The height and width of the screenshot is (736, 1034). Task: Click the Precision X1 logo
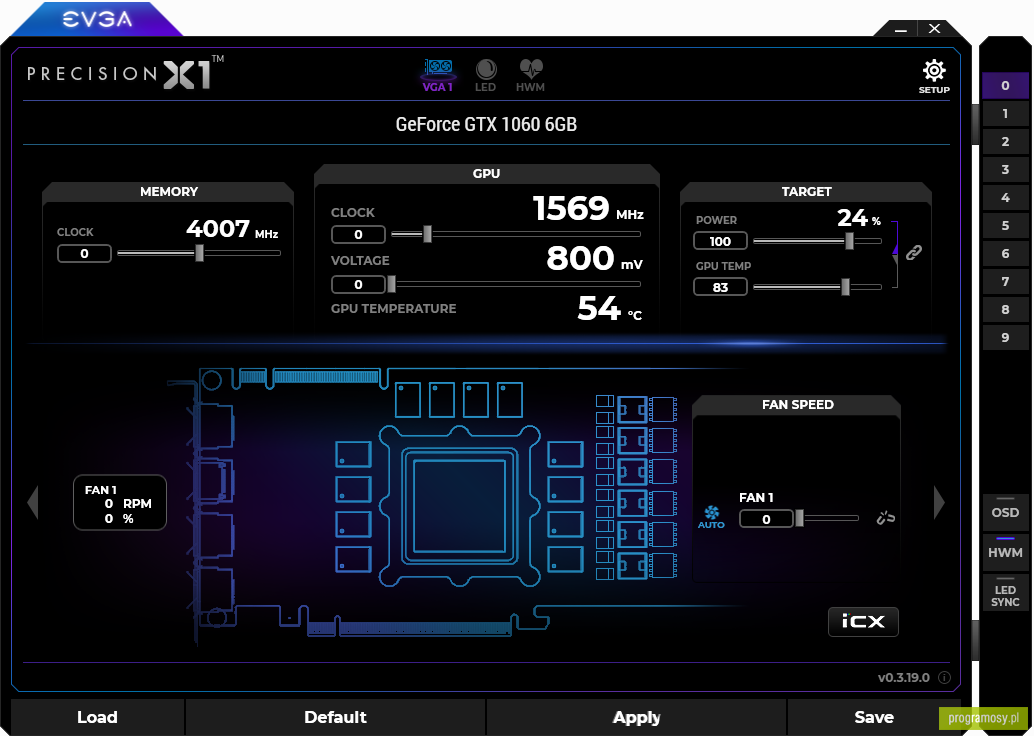tap(125, 72)
